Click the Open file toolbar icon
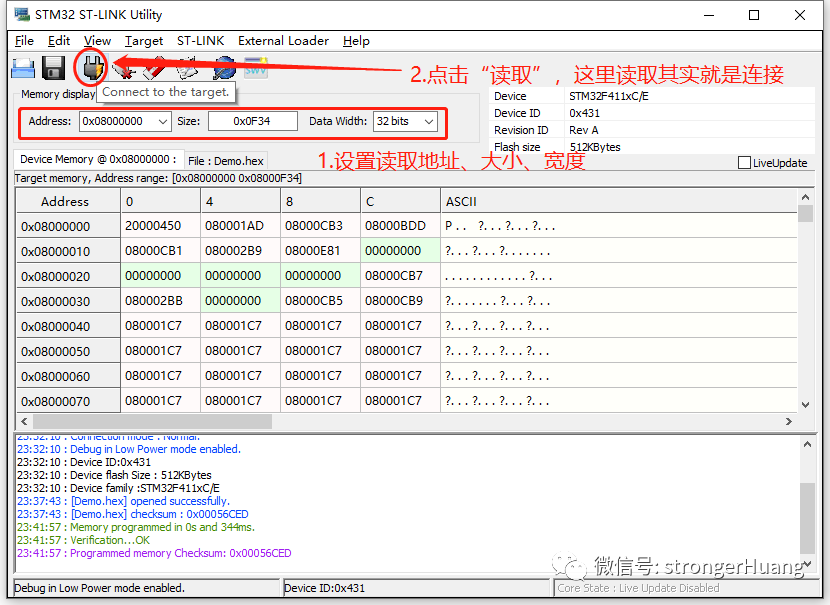The image size is (830, 605). coord(23,68)
